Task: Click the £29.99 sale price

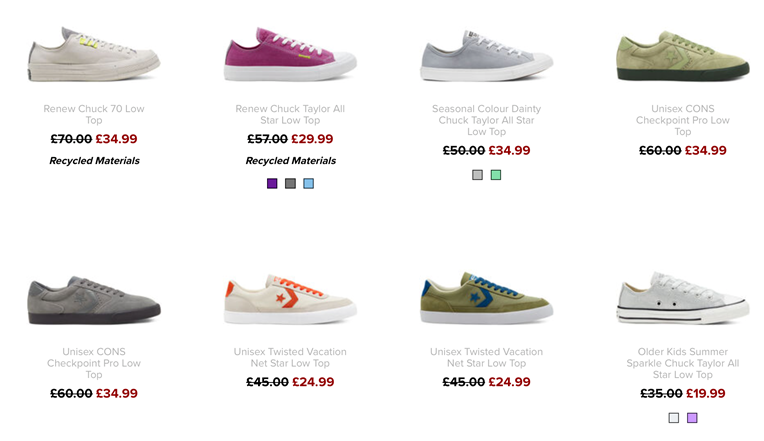Action: coord(312,139)
